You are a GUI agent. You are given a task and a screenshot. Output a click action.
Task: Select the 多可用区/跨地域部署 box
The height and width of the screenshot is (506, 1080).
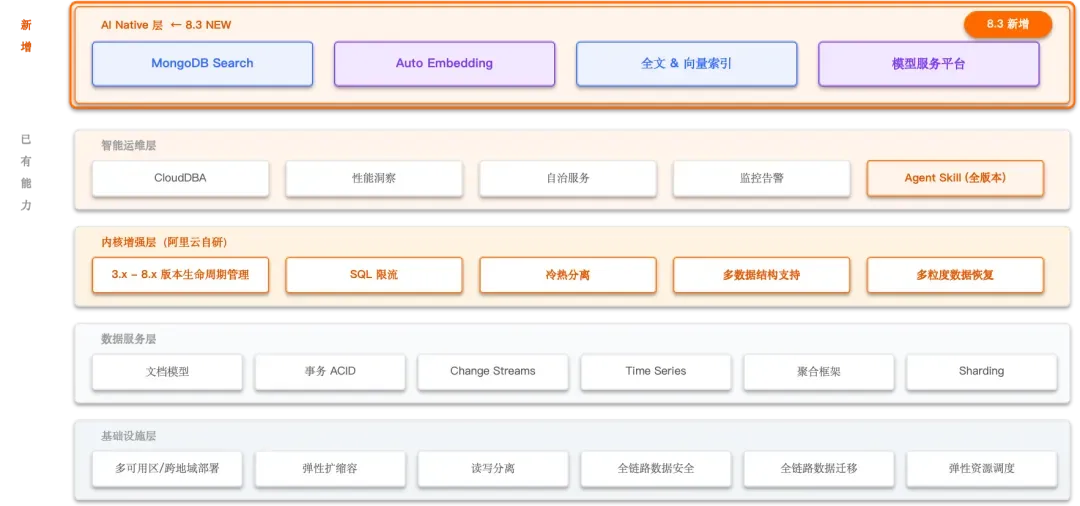pos(167,469)
